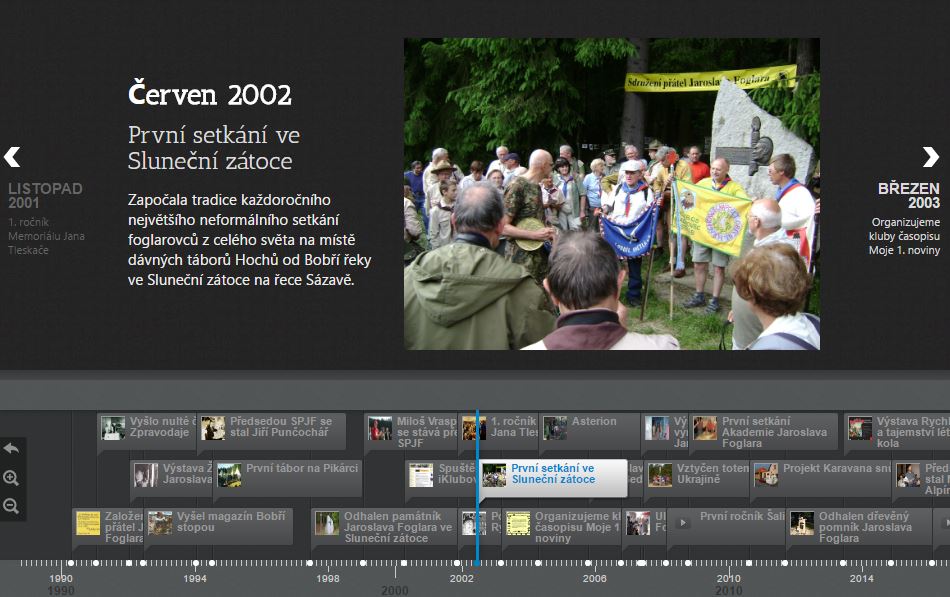Zoom in the timeline
This screenshot has height=597, width=950.
11,478
